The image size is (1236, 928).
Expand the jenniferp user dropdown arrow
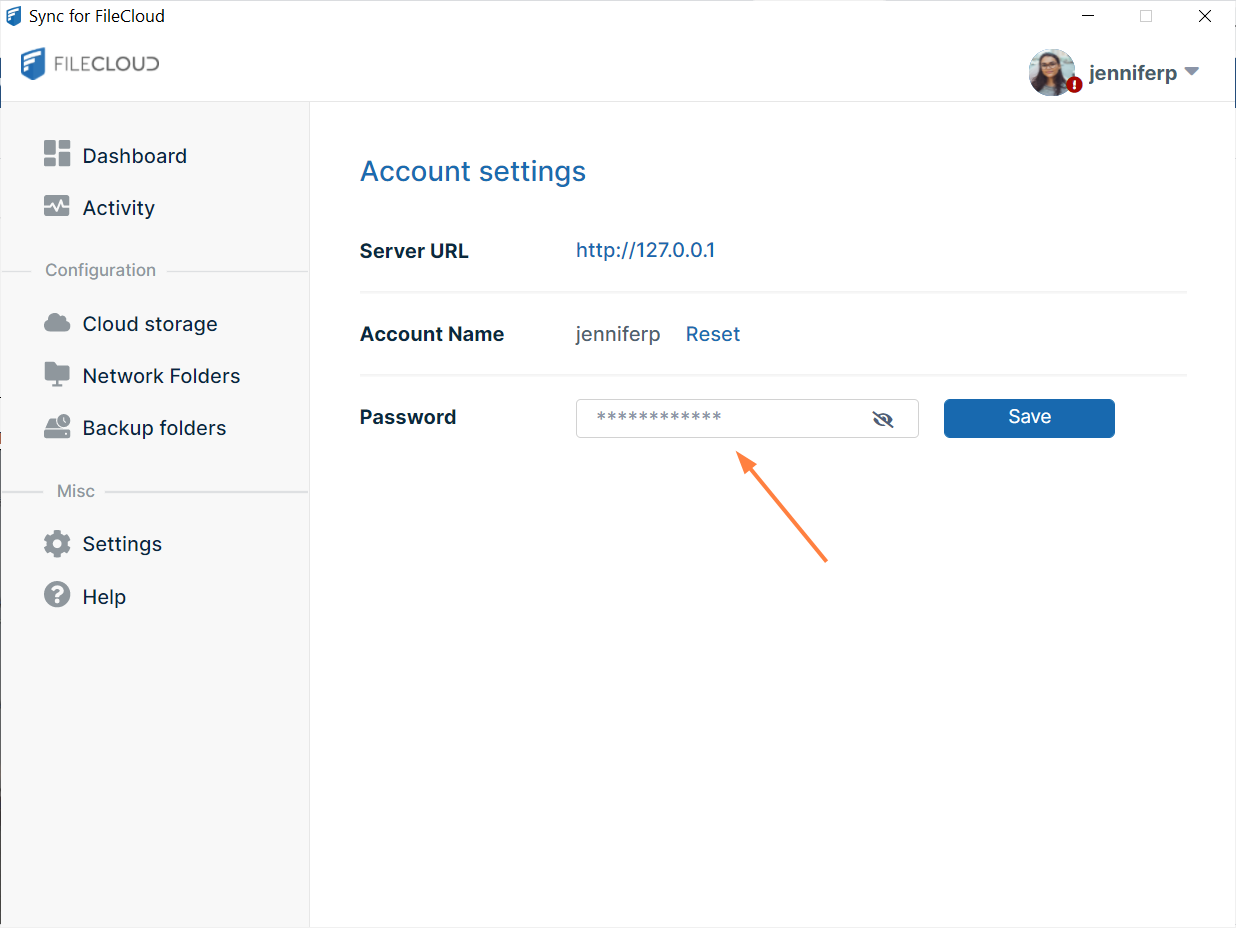1191,72
